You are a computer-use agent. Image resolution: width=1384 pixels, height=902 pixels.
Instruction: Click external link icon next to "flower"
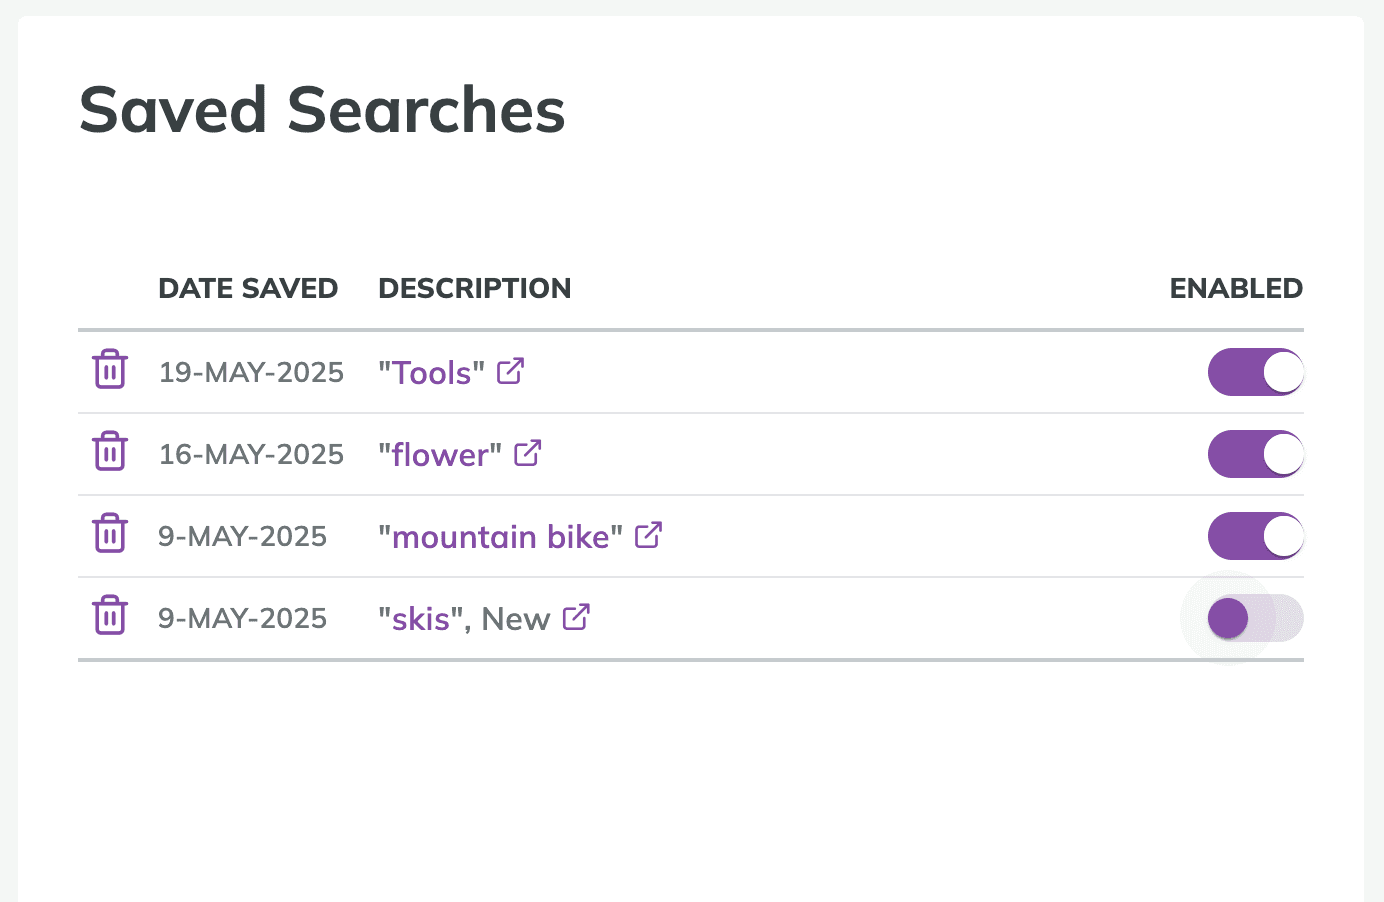(x=528, y=453)
